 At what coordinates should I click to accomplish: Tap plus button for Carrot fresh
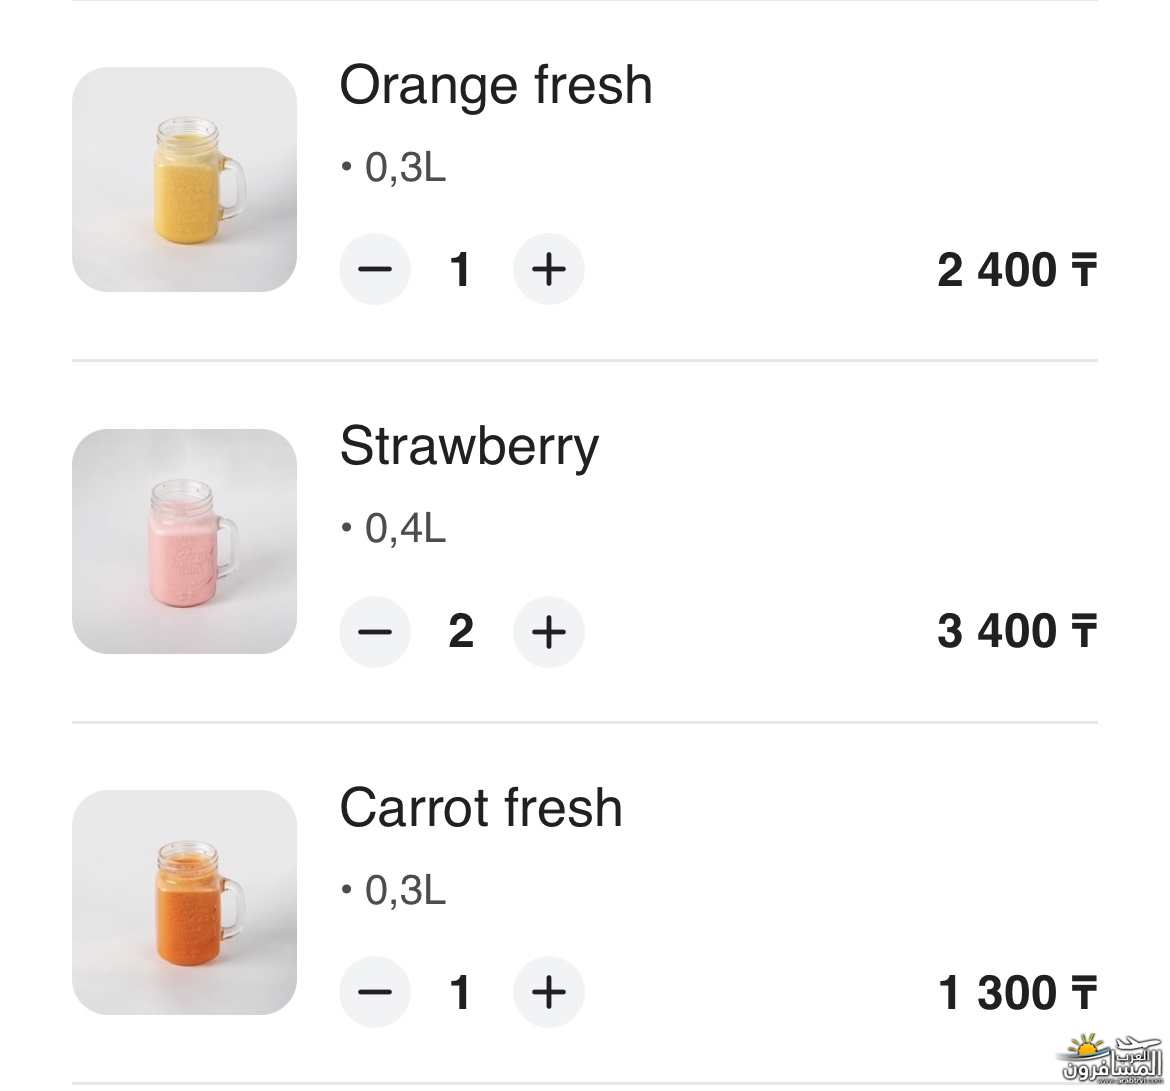click(548, 992)
